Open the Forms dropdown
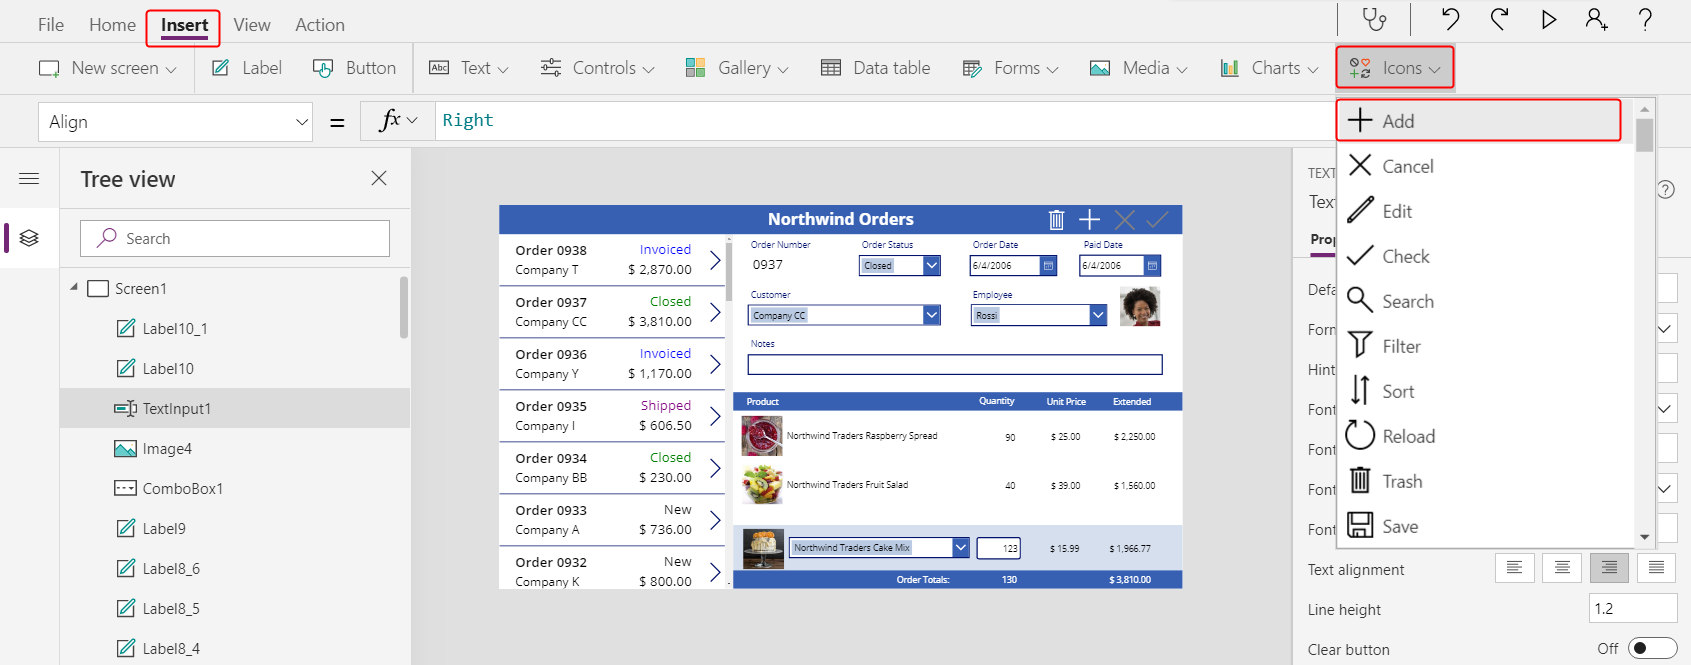This screenshot has height=665, width=1691. click(1010, 68)
